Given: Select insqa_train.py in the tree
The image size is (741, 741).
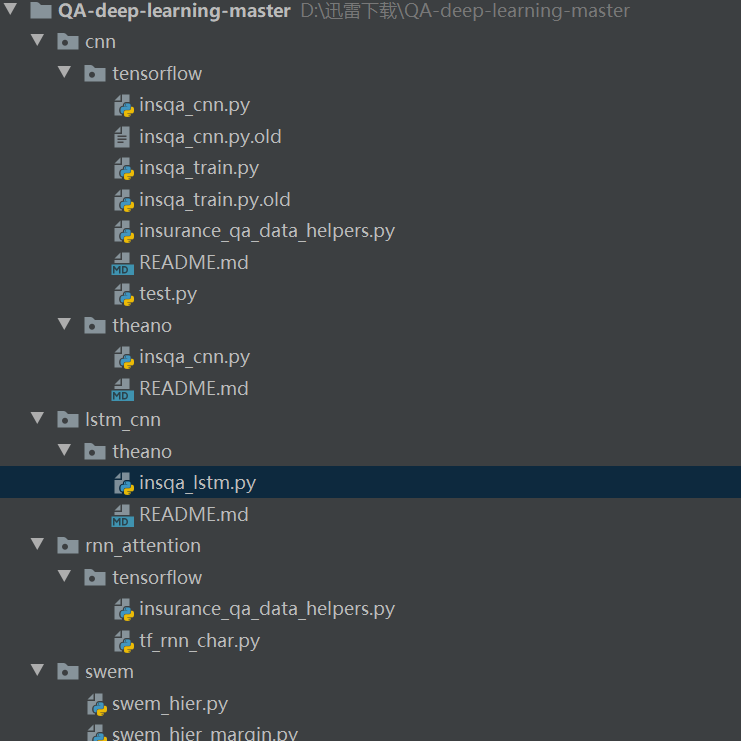Looking at the screenshot, I should pyautogui.click(x=199, y=168).
